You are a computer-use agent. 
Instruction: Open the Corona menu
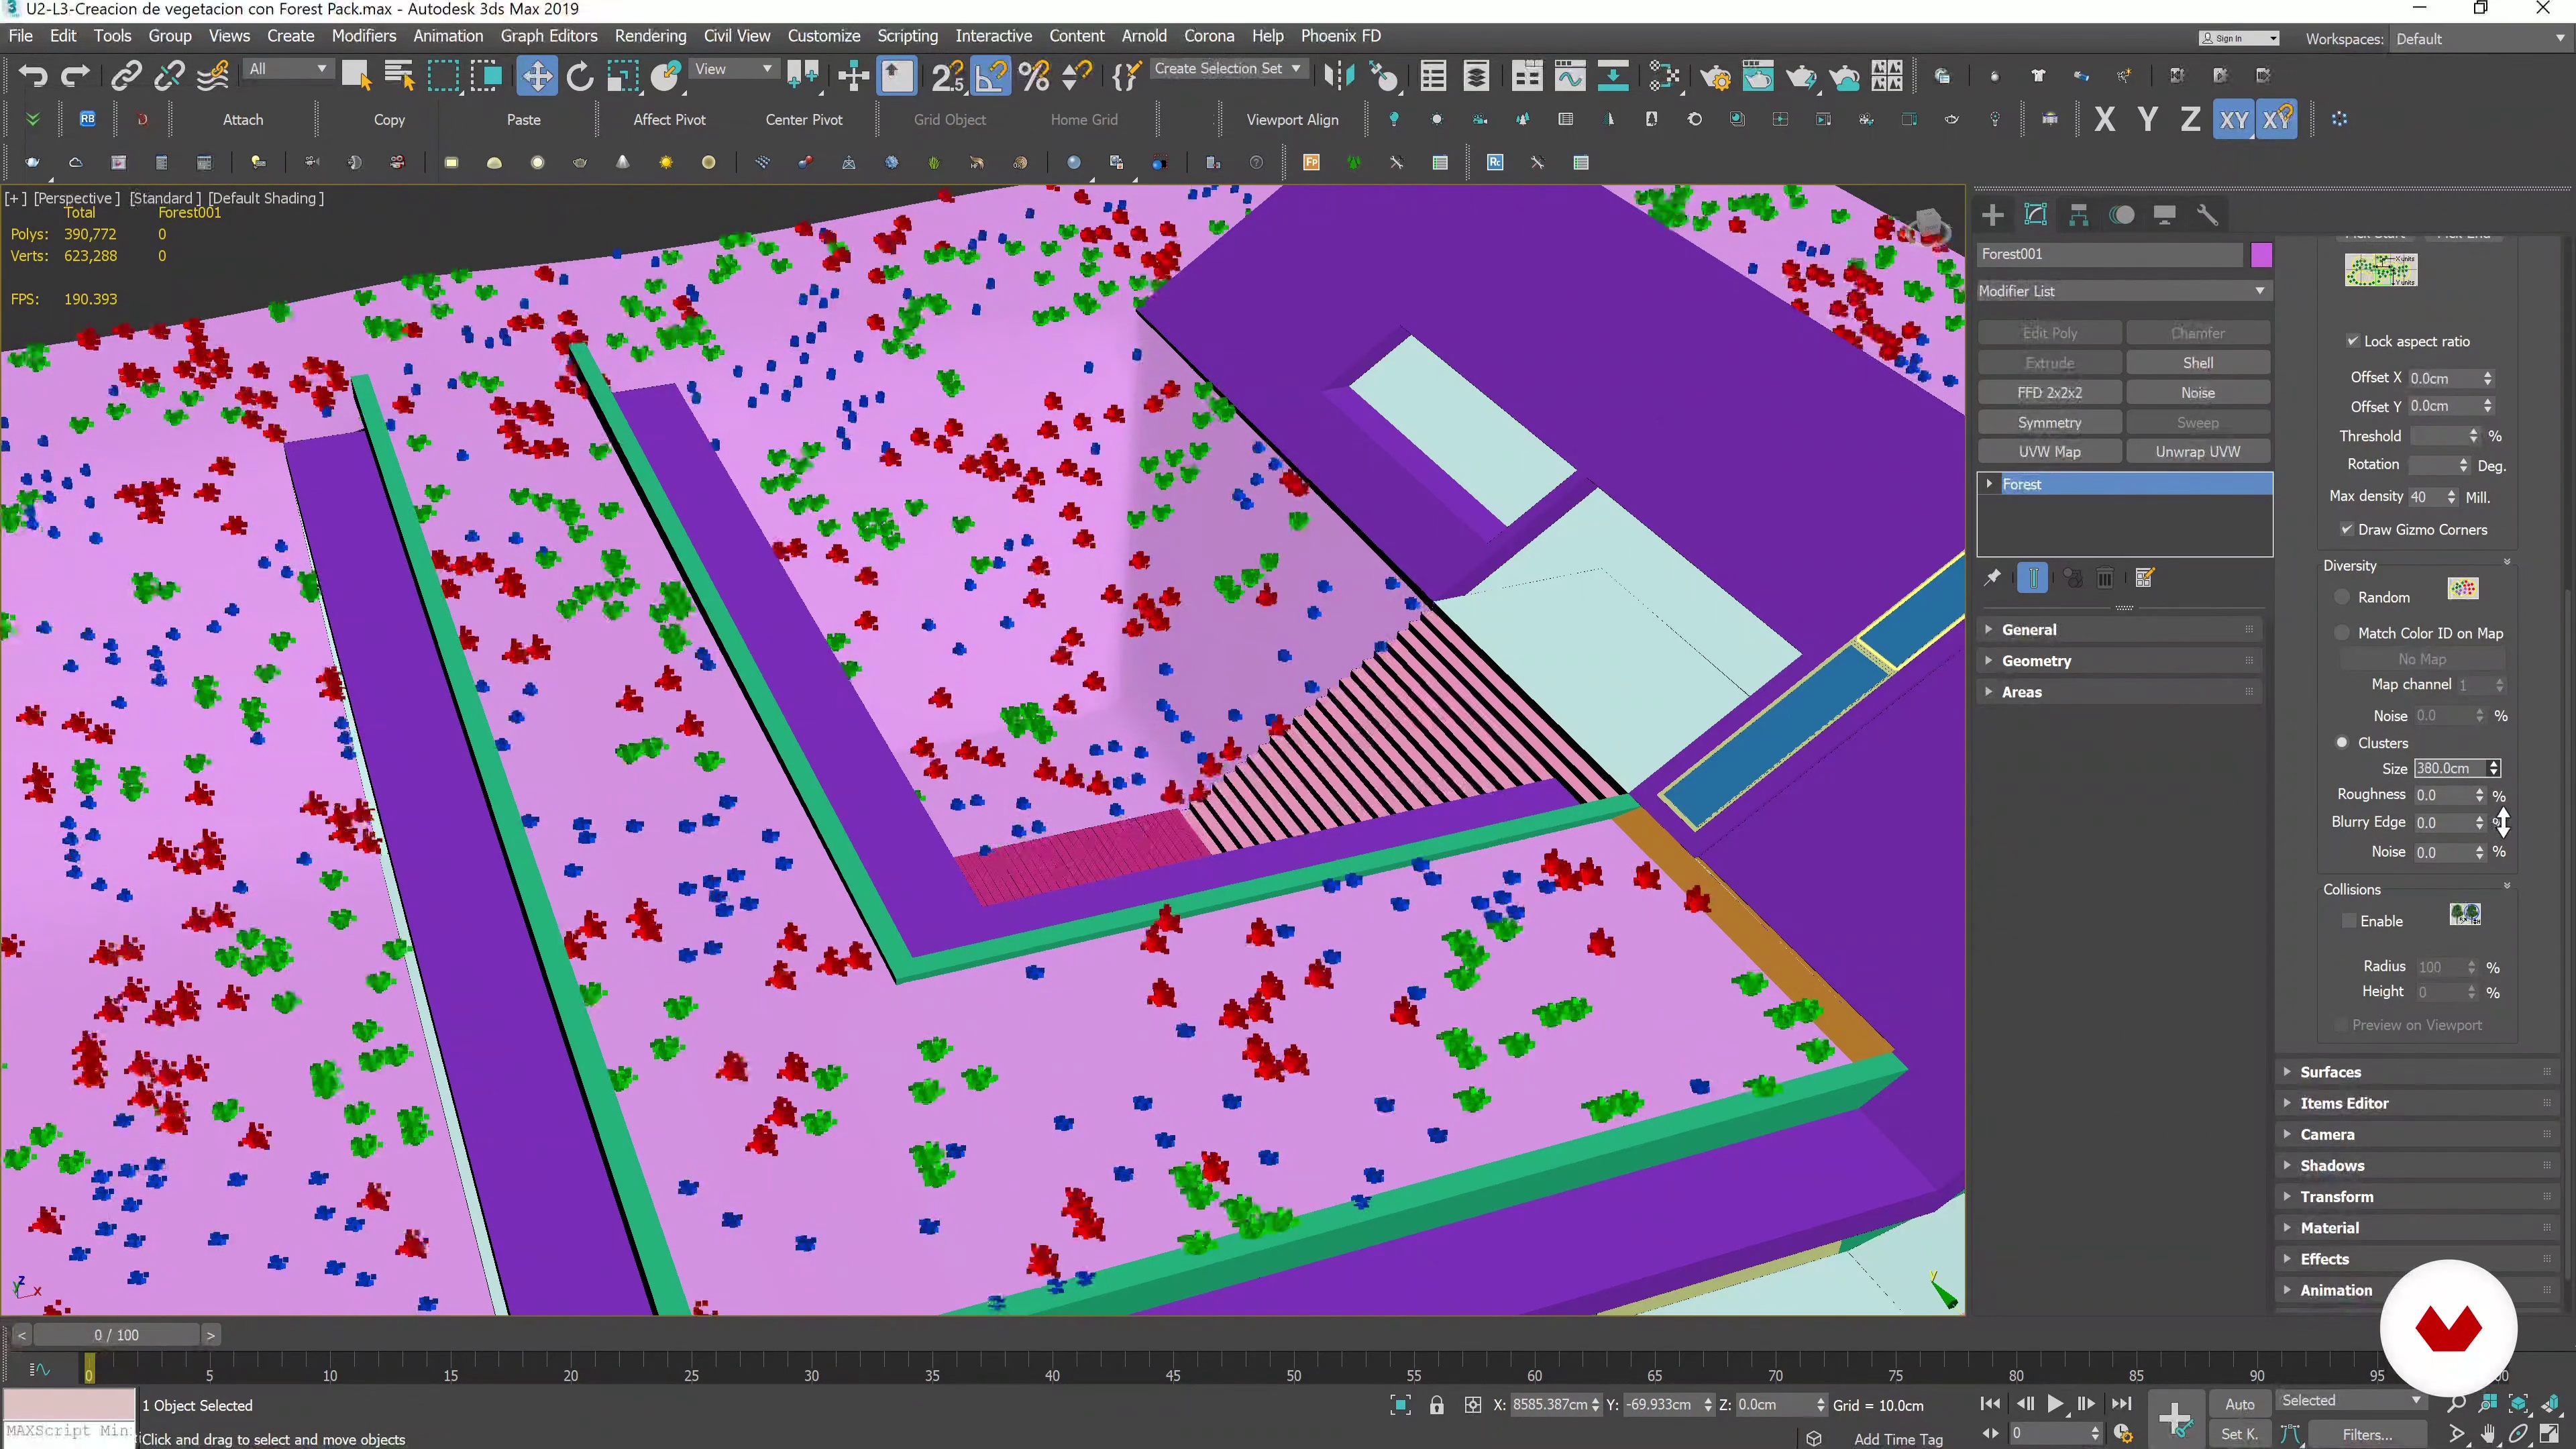point(1209,36)
